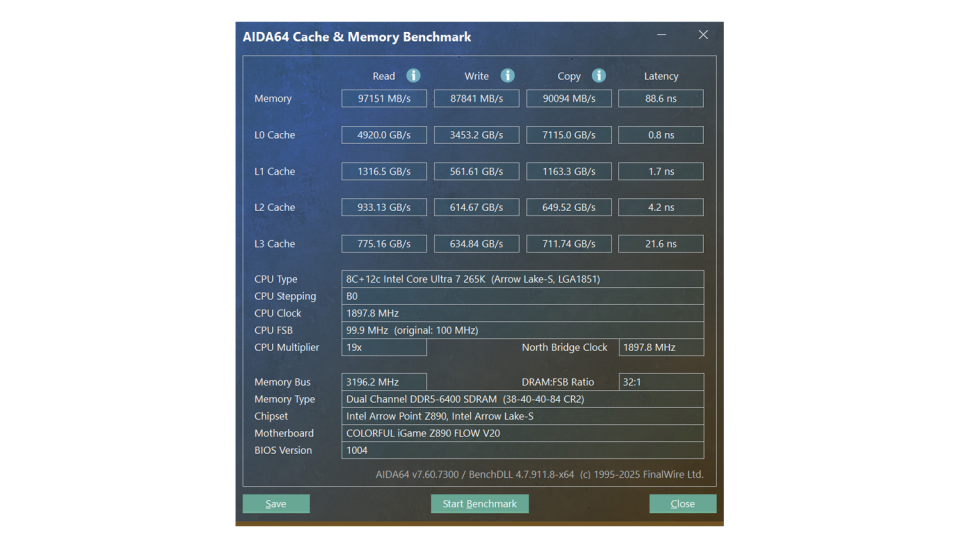This screenshot has width=960, height=548.
Task: Click the info icon next to Copy
Action: coord(599,75)
